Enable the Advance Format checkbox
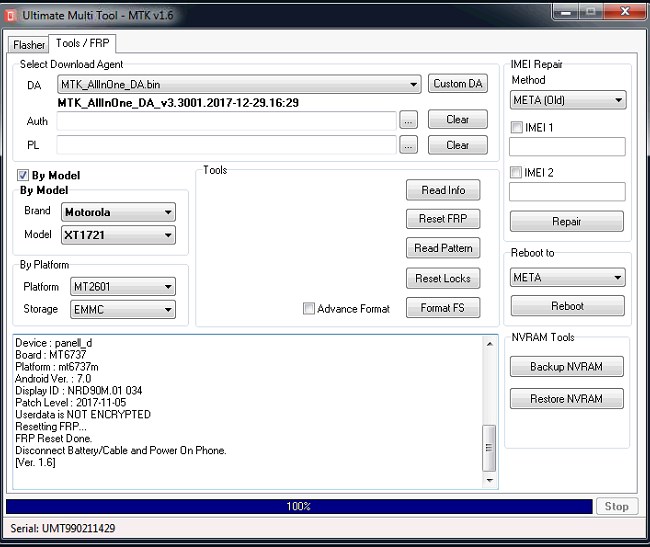The height and width of the screenshot is (547, 650). coord(309,308)
